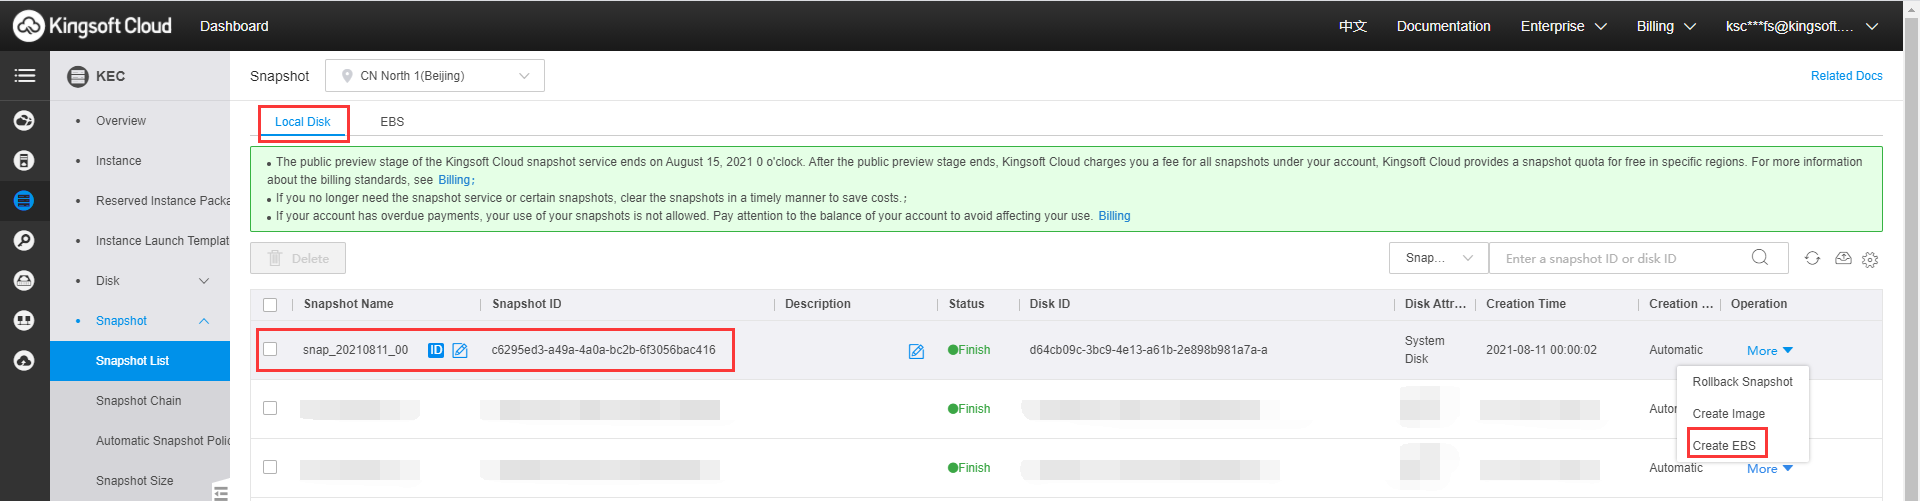Click the search magnifier icon

coord(1760,258)
